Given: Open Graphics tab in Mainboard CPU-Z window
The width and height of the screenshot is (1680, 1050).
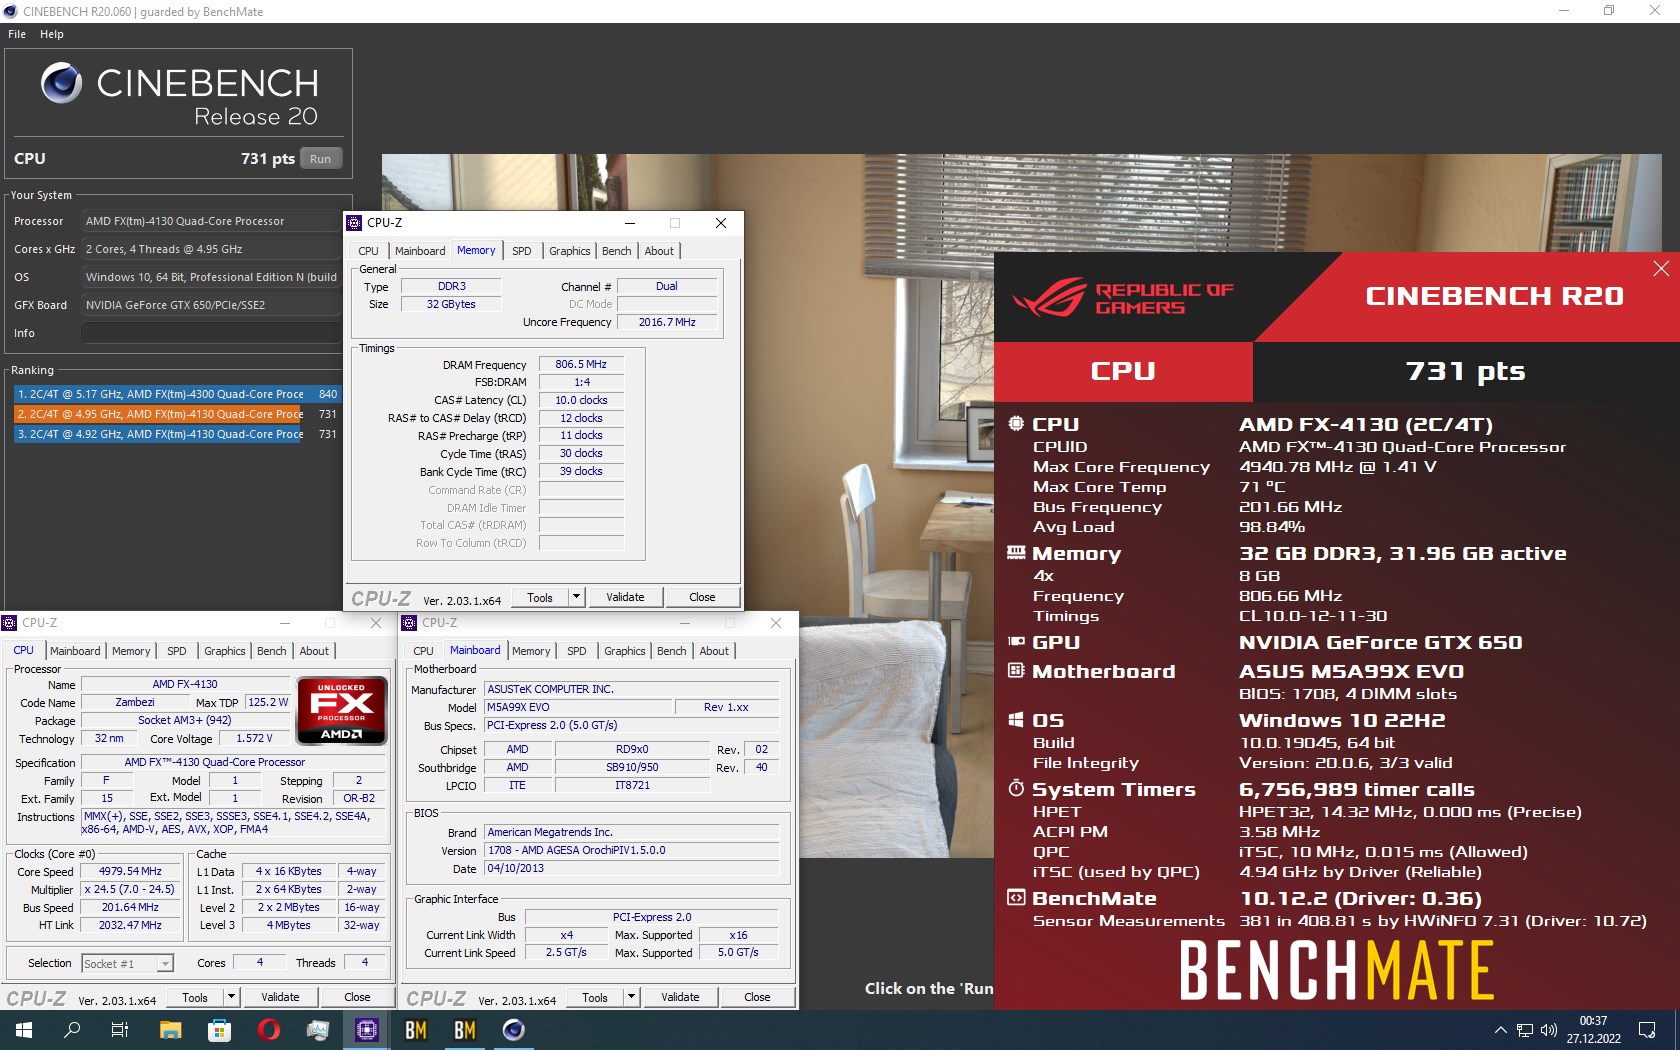Looking at the screenshot, I should 625,651.
